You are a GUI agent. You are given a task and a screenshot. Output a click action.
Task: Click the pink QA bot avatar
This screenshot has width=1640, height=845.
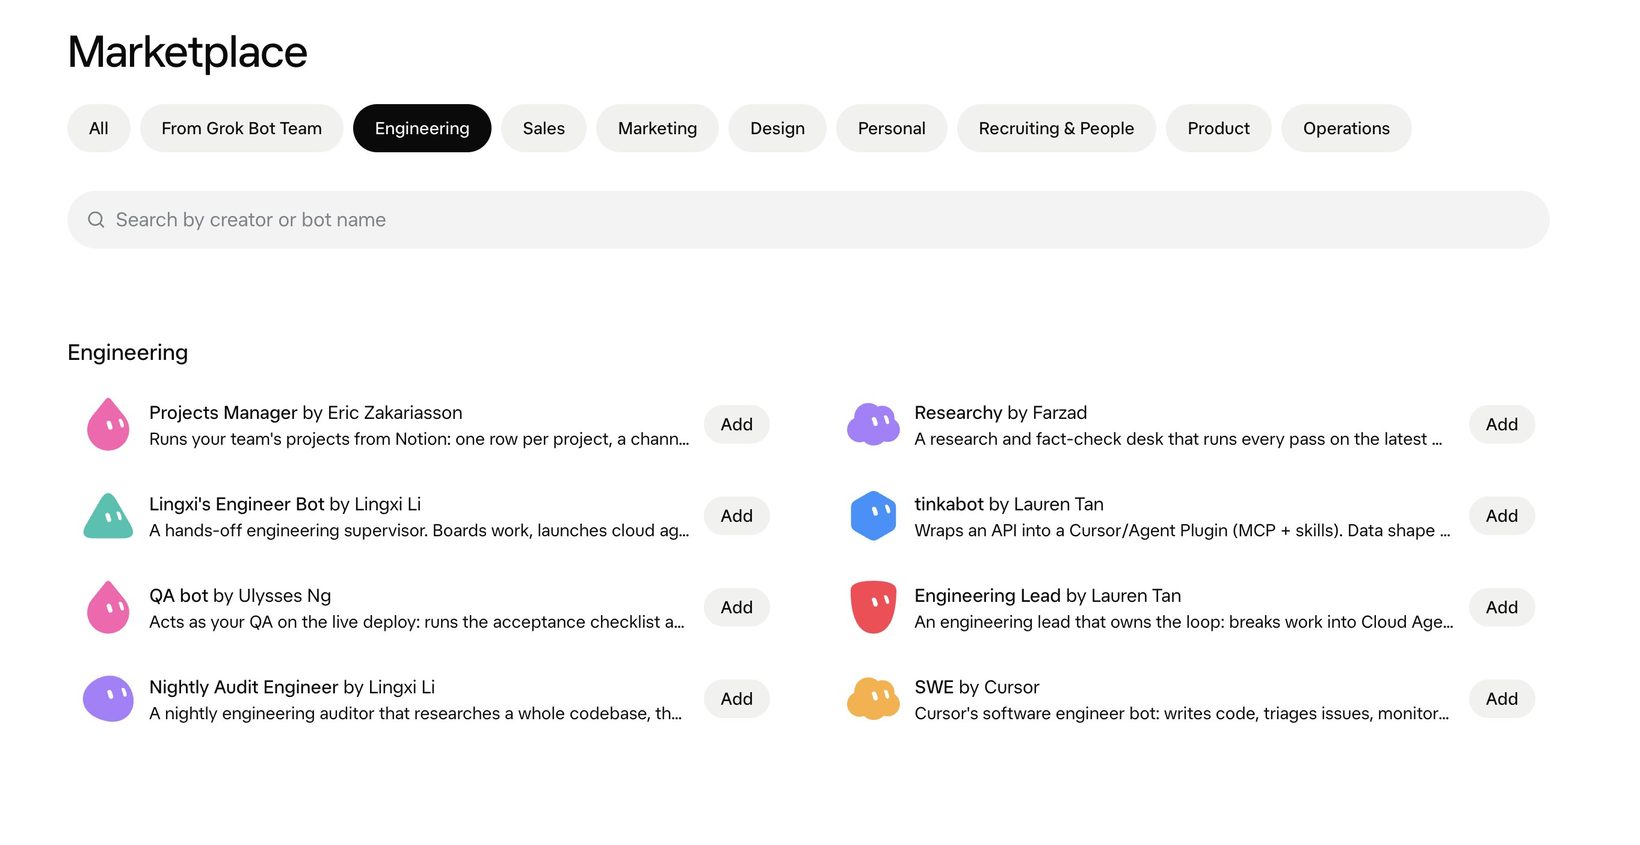coord(108,607)
